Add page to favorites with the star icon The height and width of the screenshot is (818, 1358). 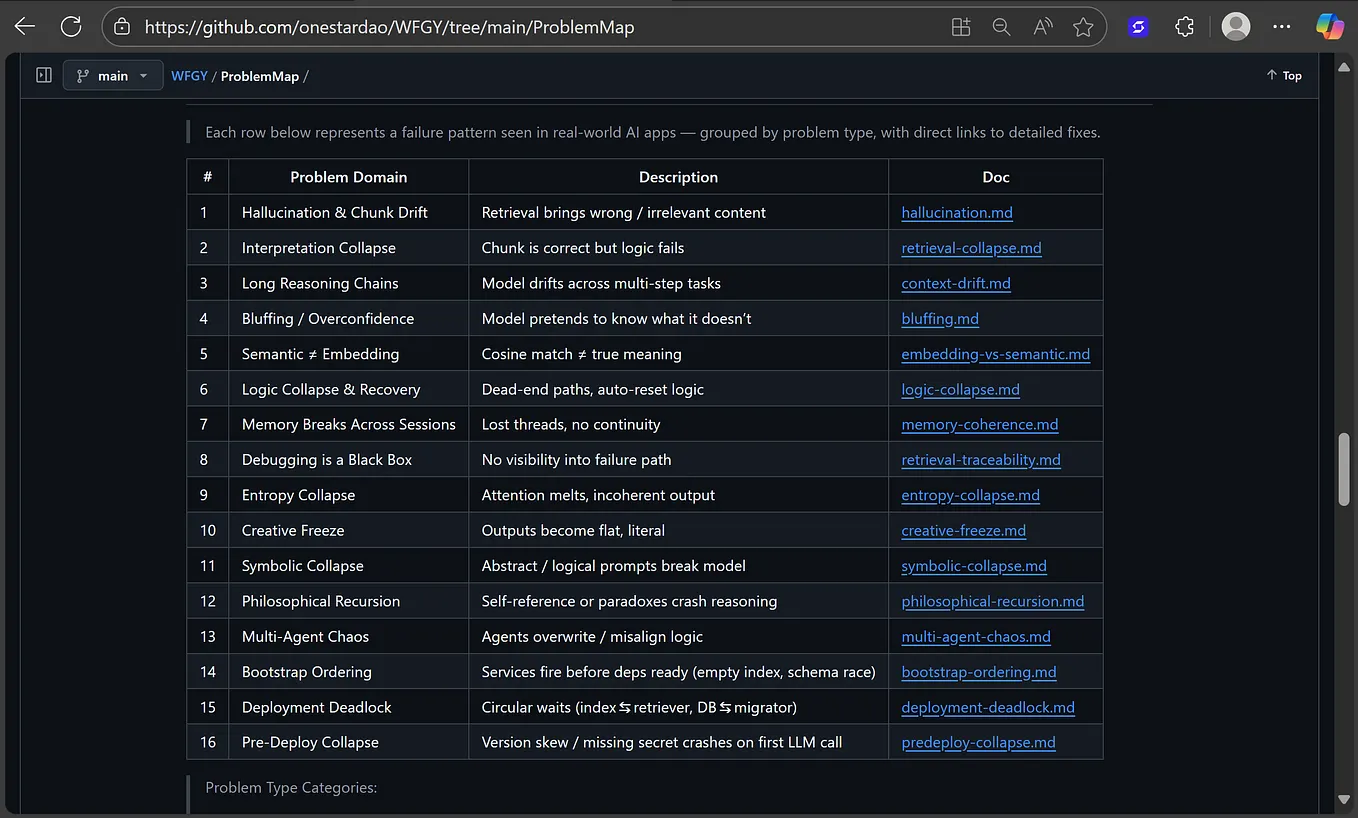pyautogui.click(x=1083, y=27)
